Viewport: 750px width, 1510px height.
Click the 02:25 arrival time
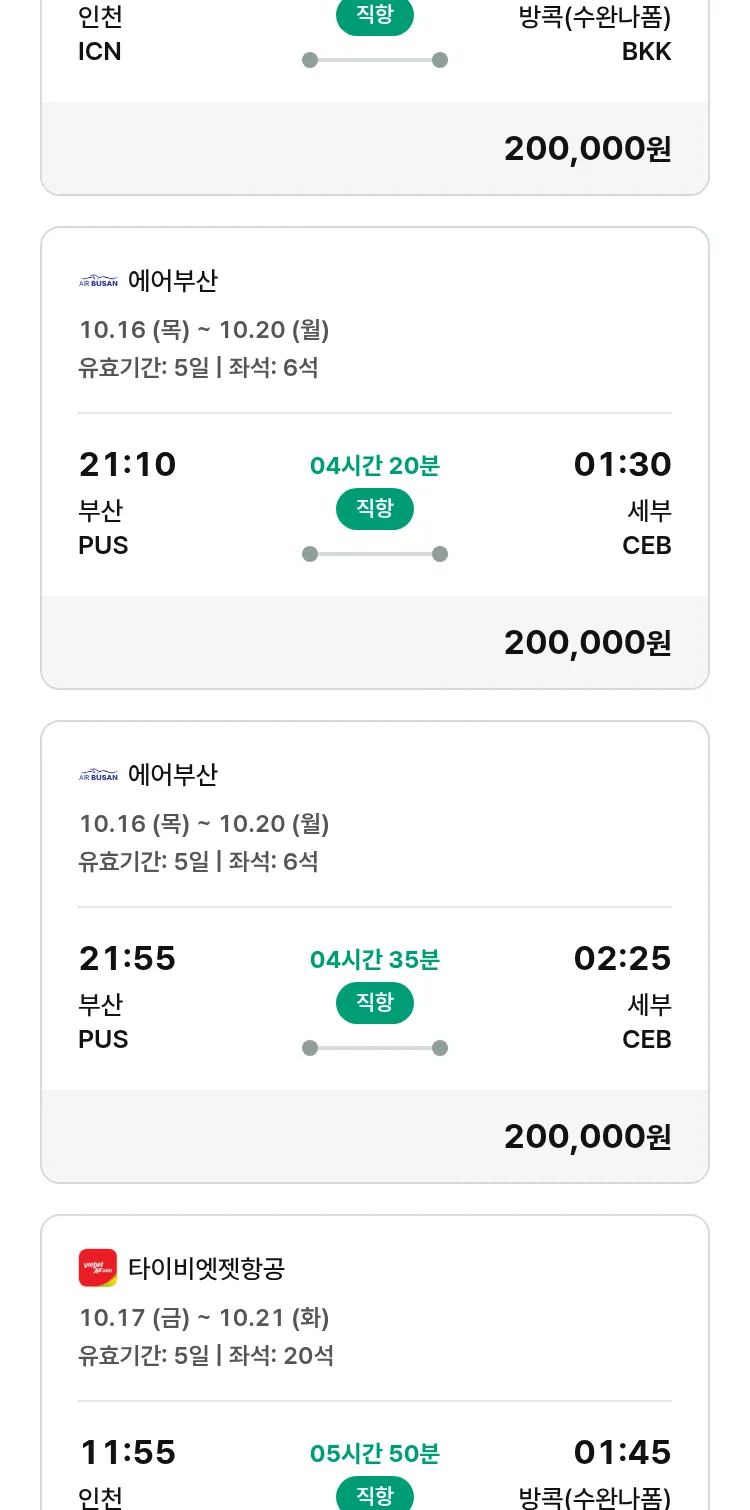pyautogui.click(x=622, y=958)
